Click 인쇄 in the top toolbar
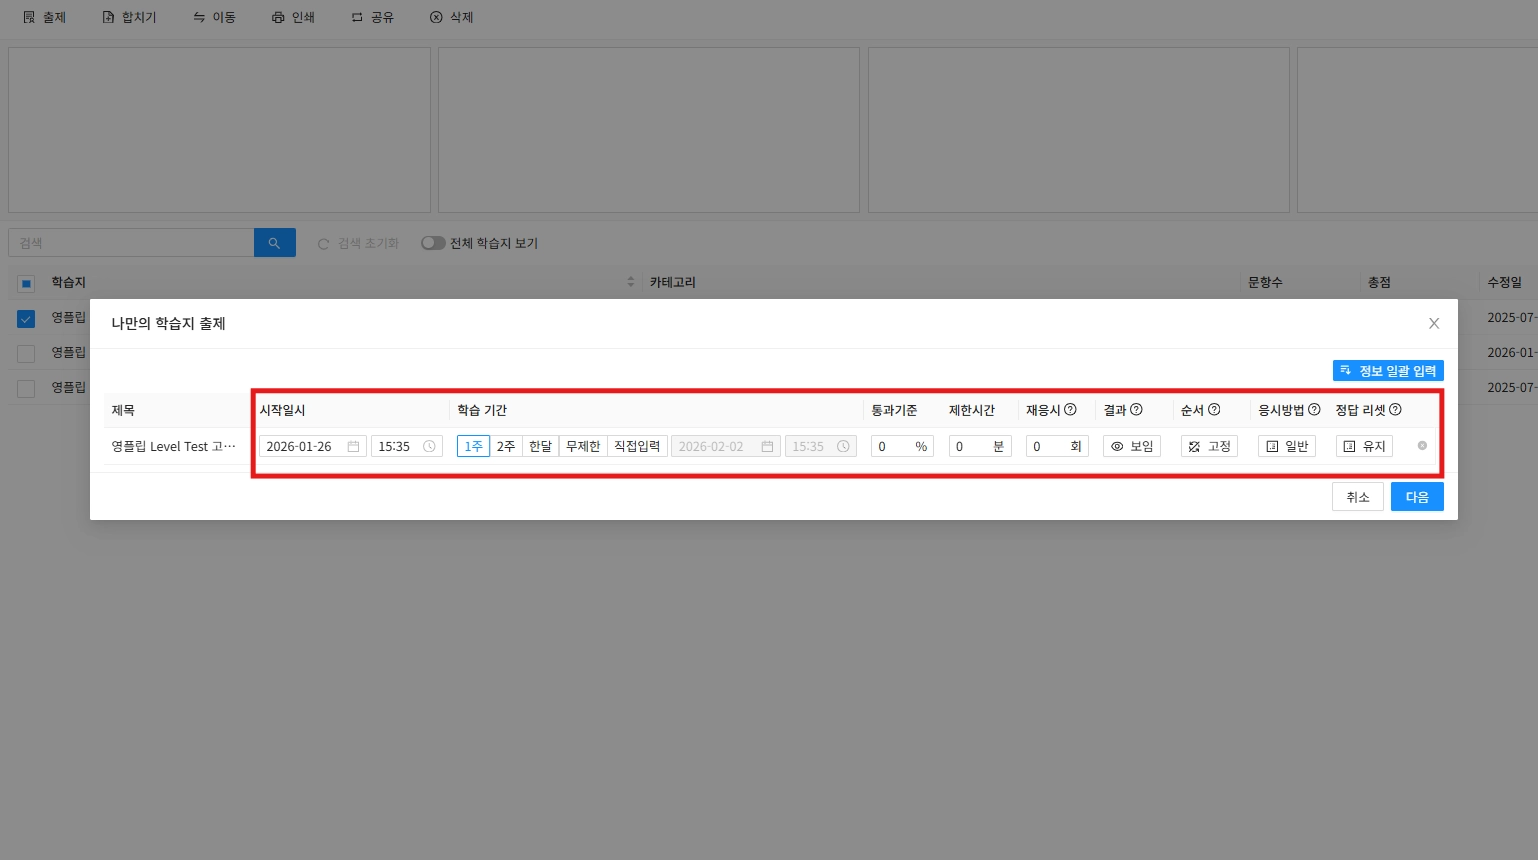 293,17
